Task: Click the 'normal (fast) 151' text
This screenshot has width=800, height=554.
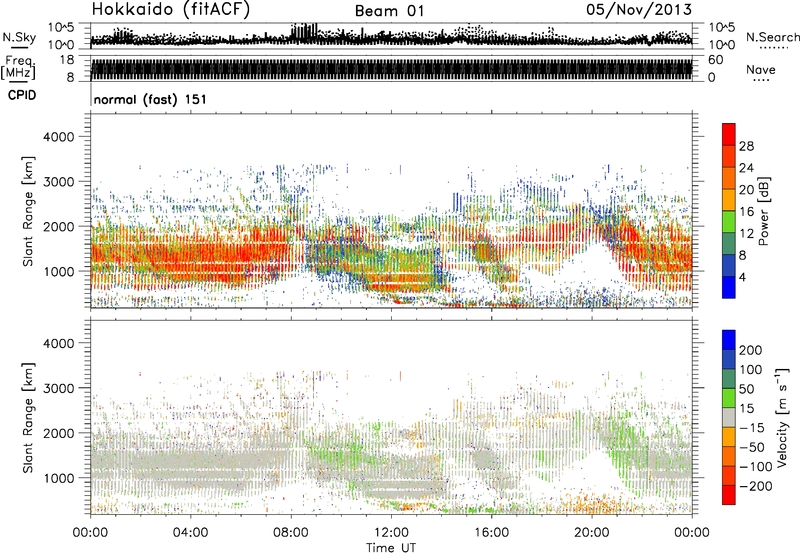Action: coord(151,99)
